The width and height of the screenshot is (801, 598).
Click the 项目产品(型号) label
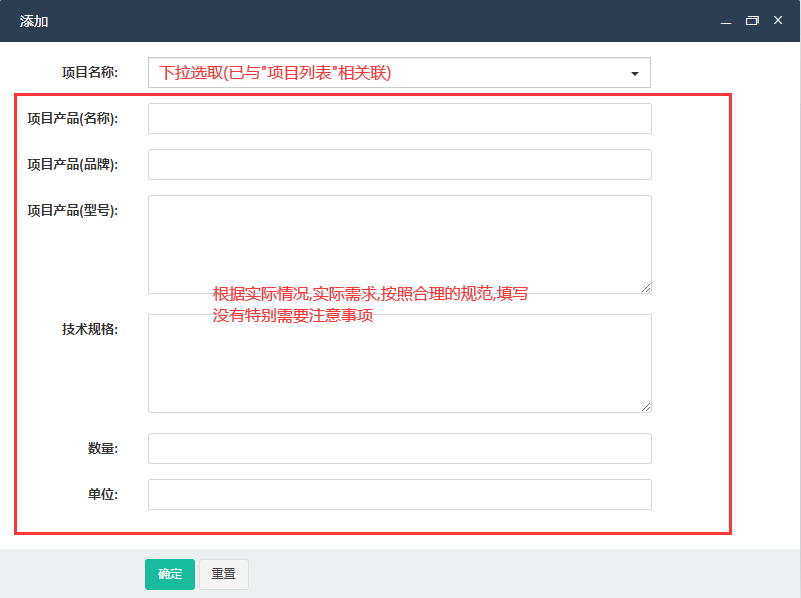[73, 210]
